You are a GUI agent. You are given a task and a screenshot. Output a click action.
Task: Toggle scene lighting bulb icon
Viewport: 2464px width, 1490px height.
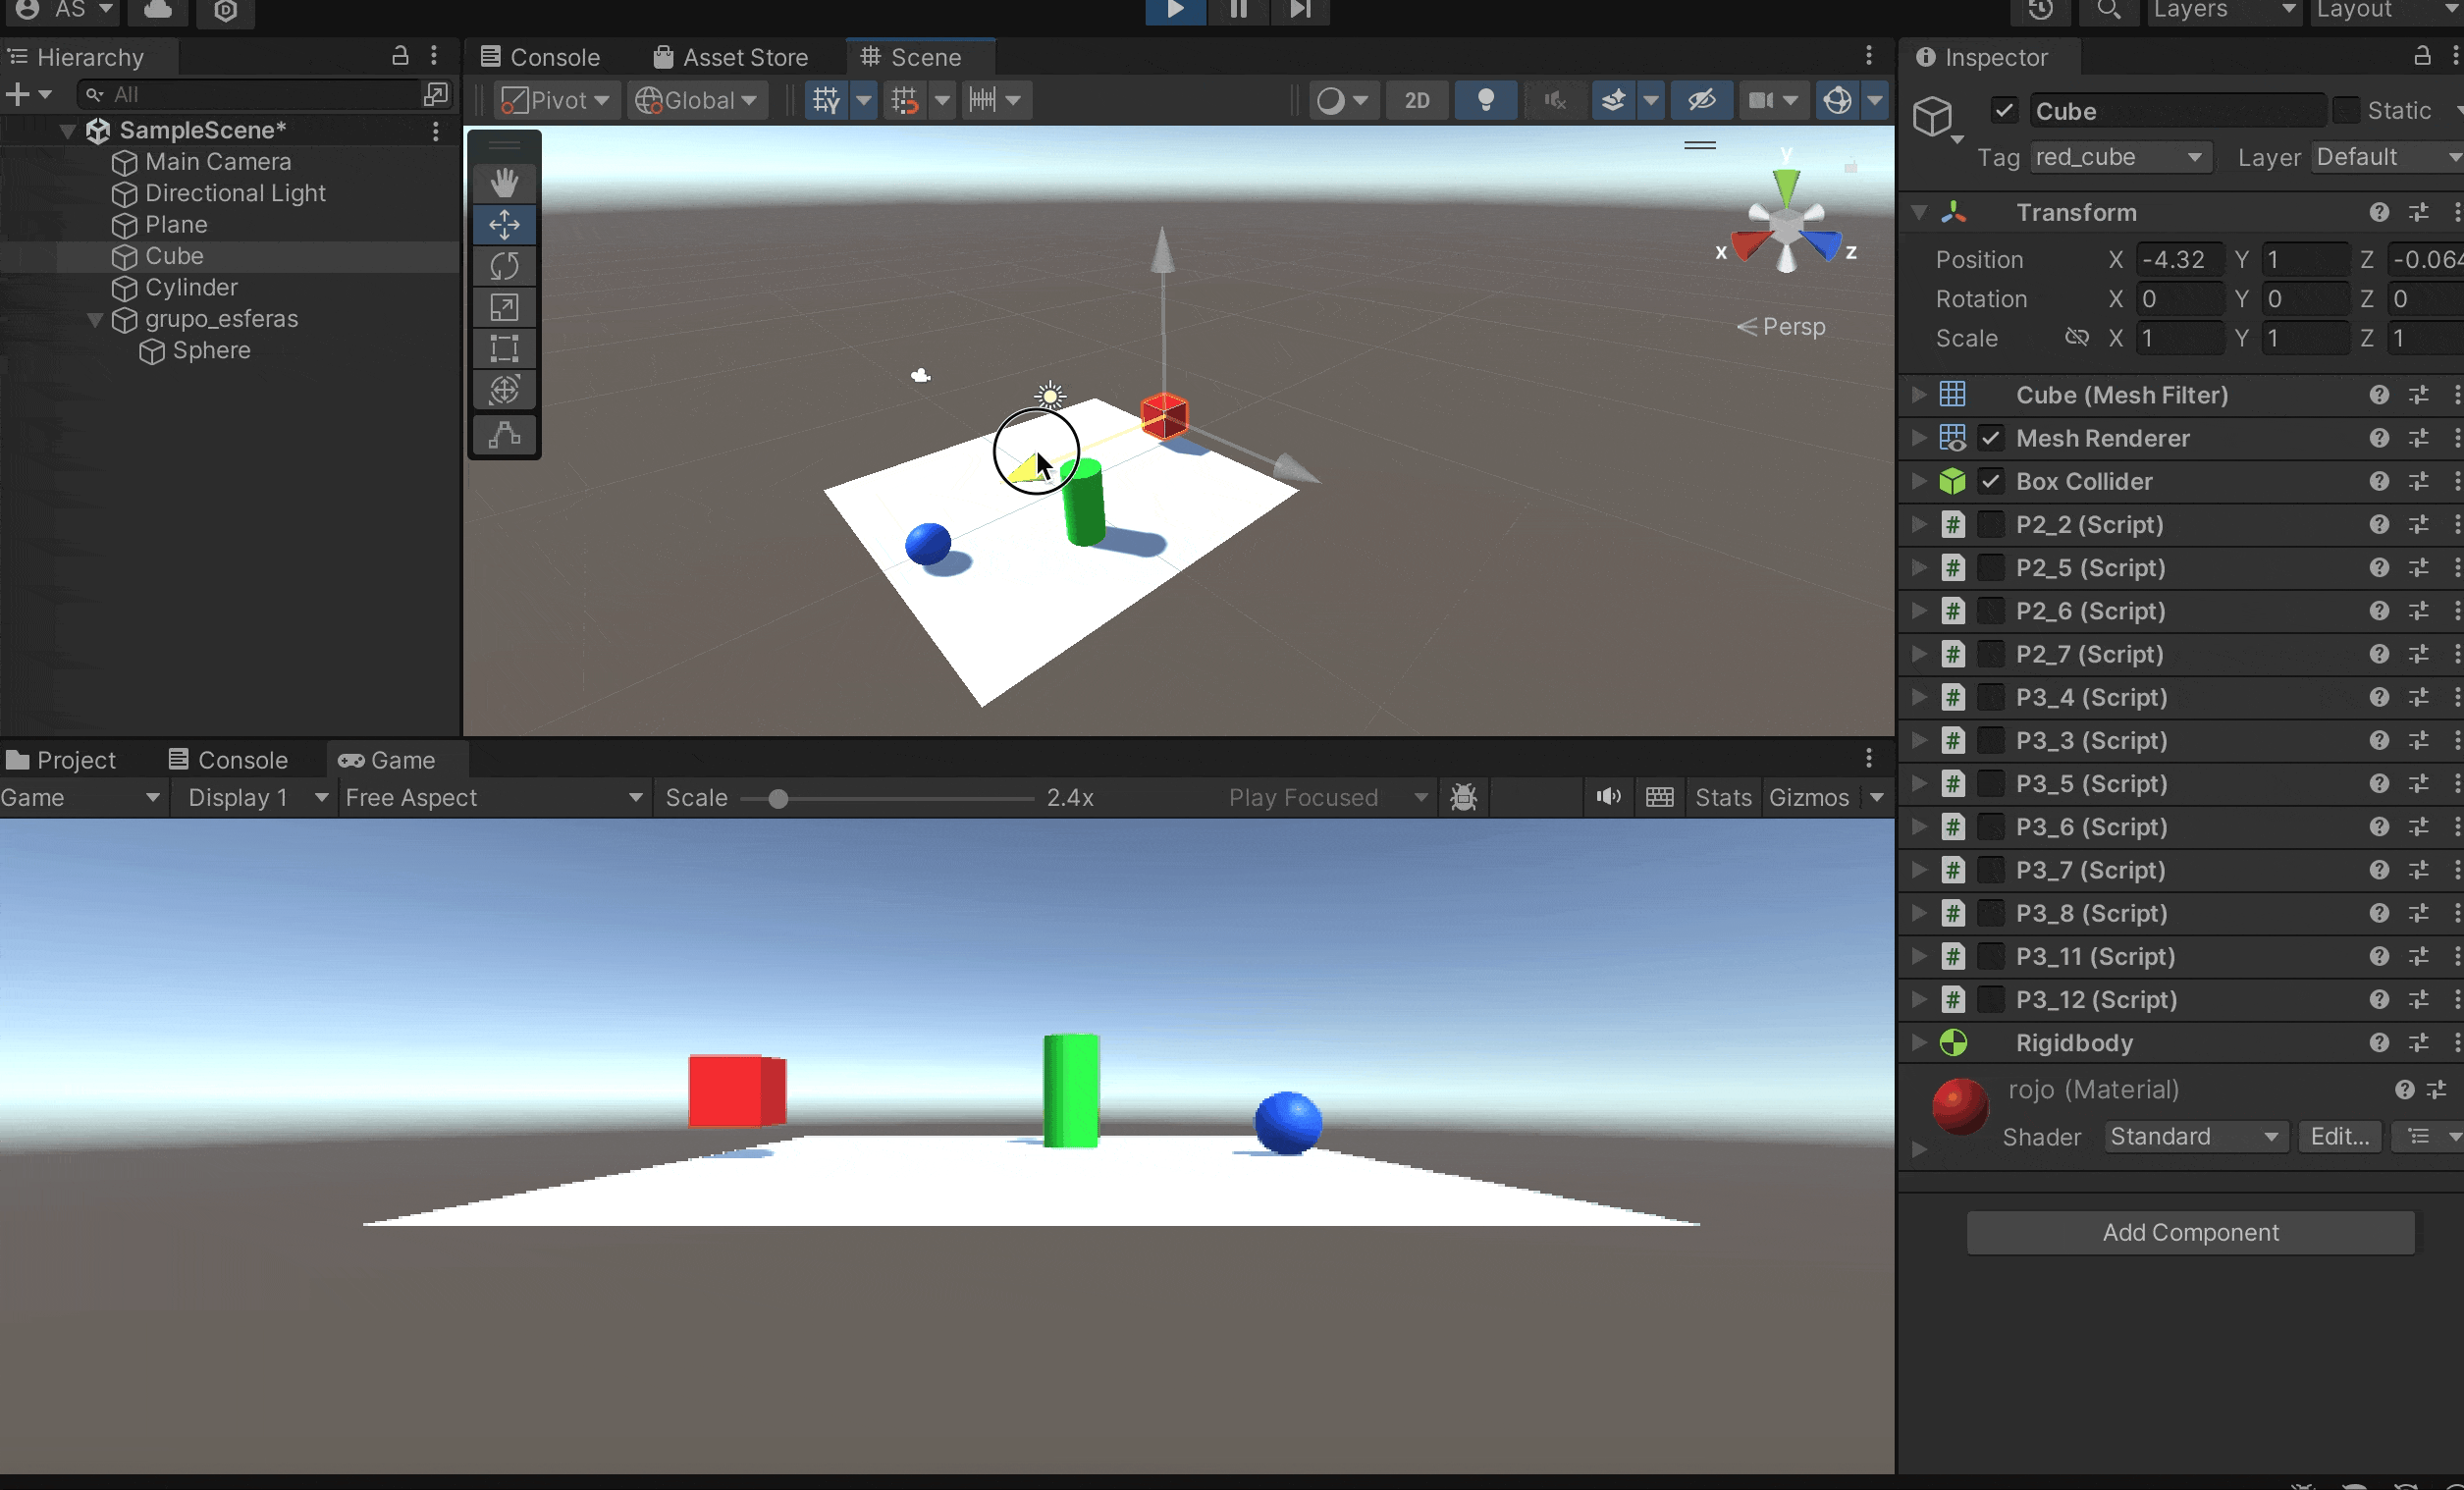click(1485, 100)
